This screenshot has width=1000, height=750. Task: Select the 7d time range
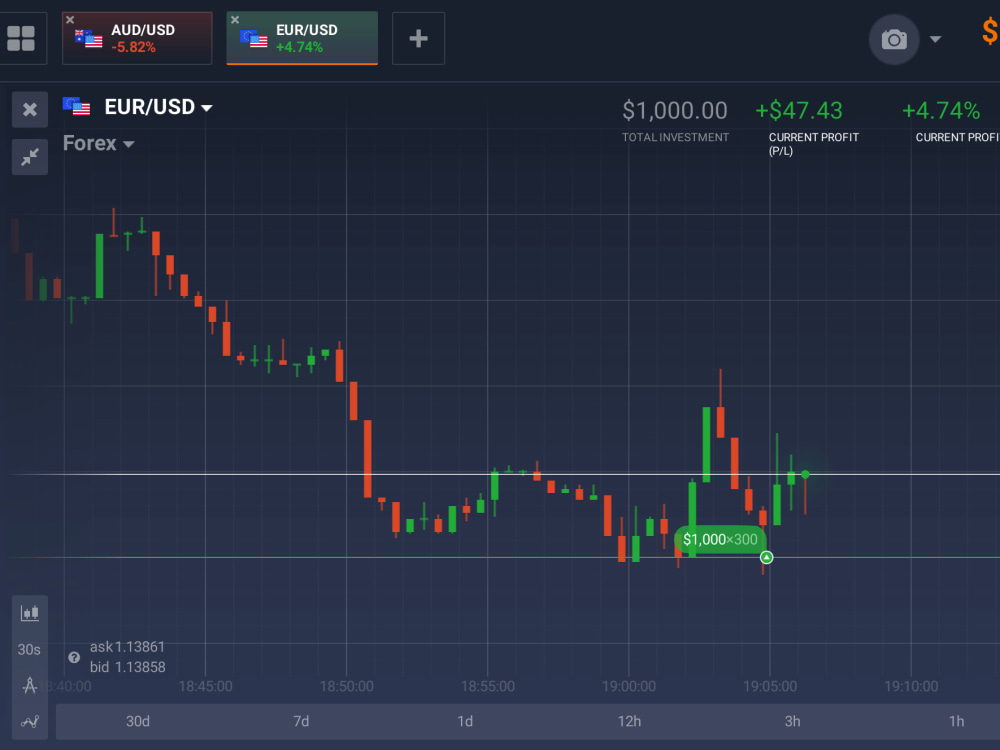tap(301, 721)
